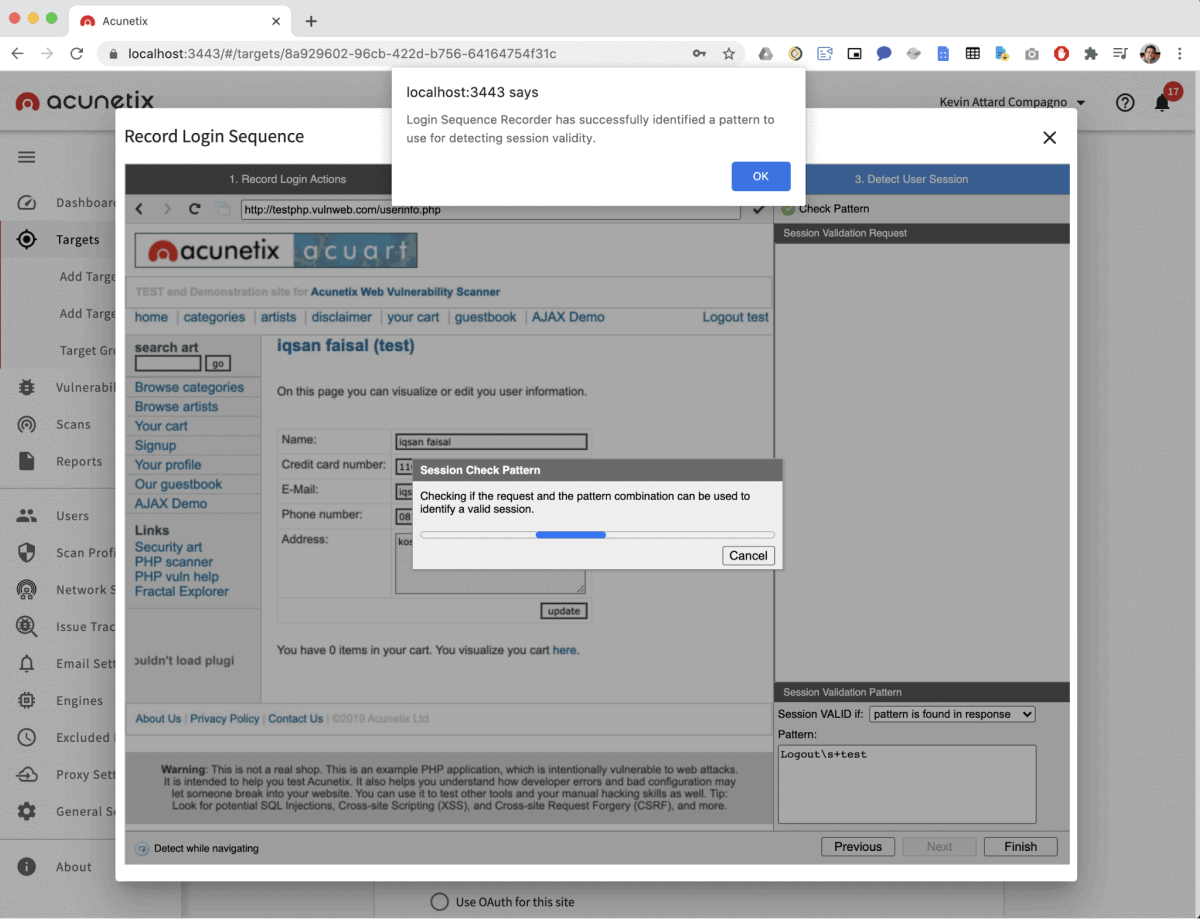Click the search art input field
Viewport: 1200px width, 919px height.
(x=168, y=364)
